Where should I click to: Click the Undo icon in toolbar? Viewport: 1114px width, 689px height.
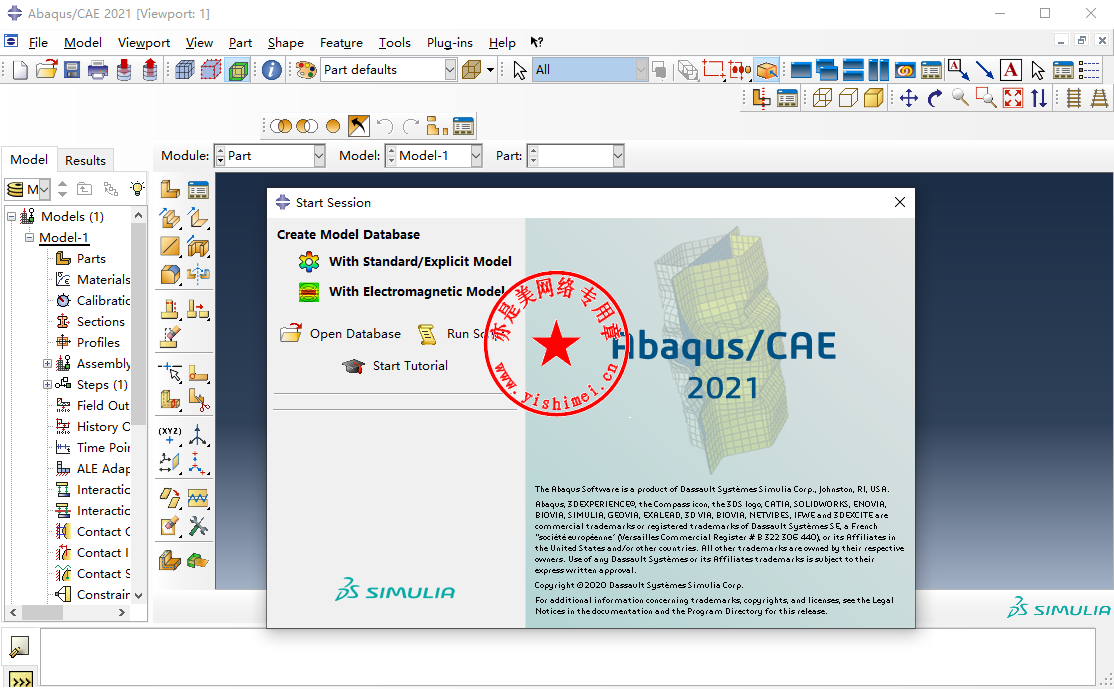[384, 126]
